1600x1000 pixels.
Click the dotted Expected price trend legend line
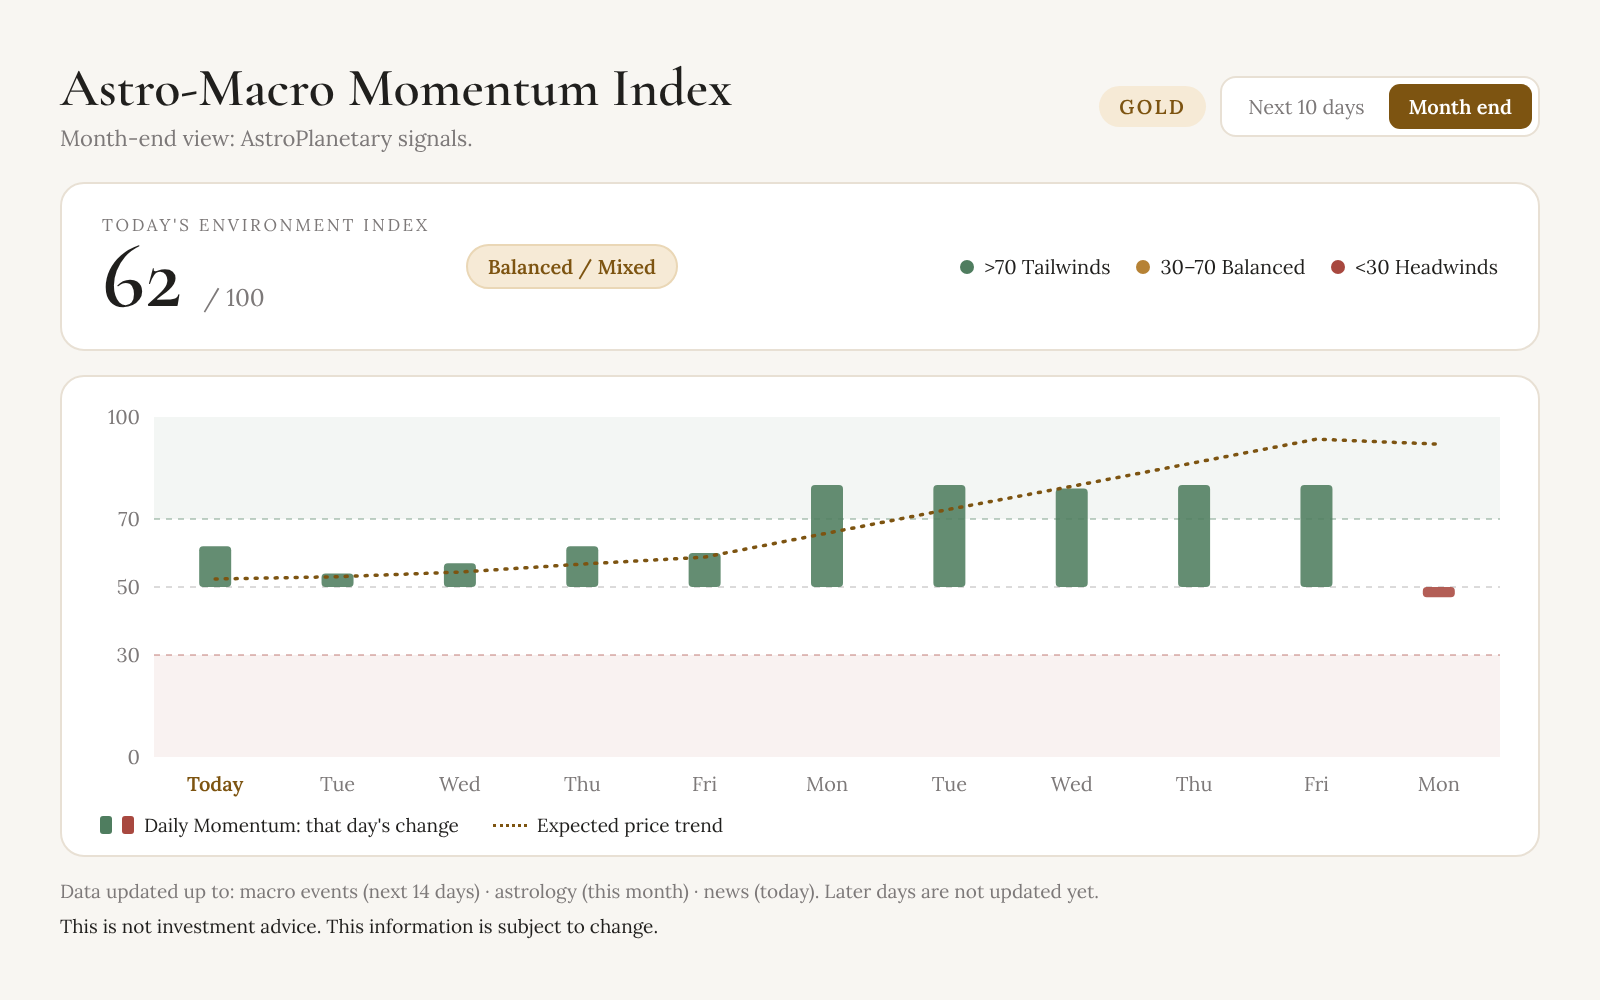[x=510, y=826]
